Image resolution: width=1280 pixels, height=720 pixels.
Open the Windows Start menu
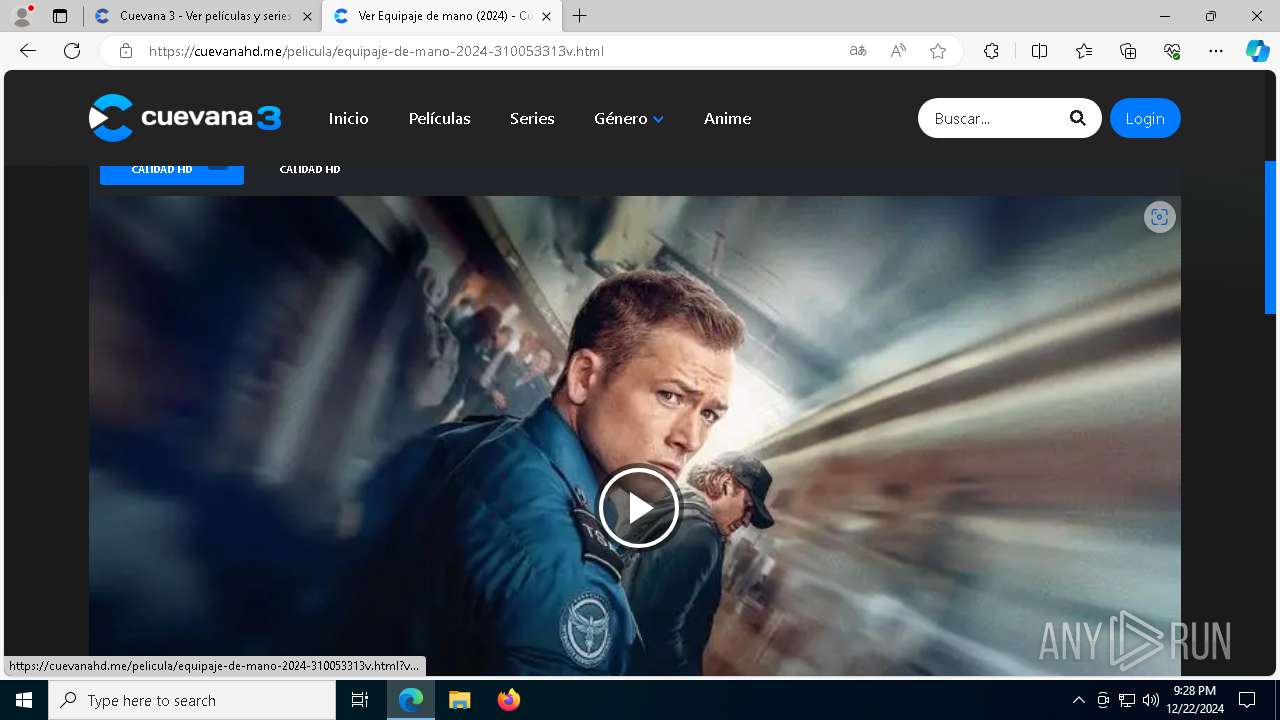(24, 700)
